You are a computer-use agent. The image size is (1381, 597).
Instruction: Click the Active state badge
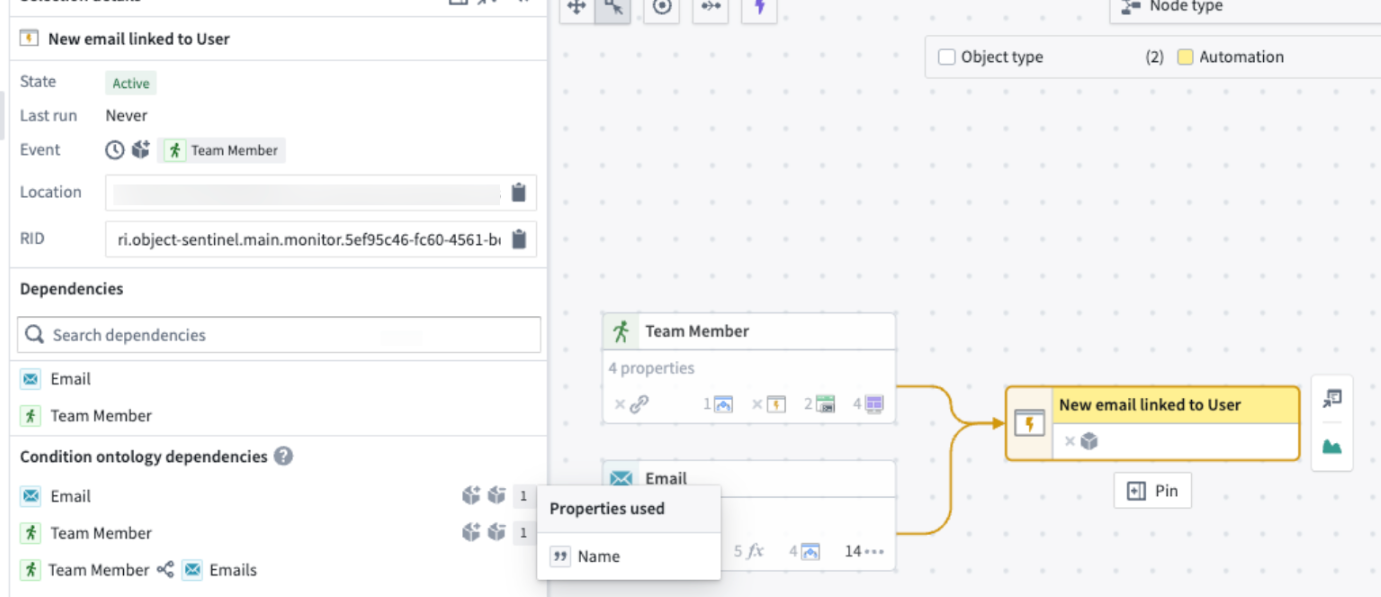[130, 83]
